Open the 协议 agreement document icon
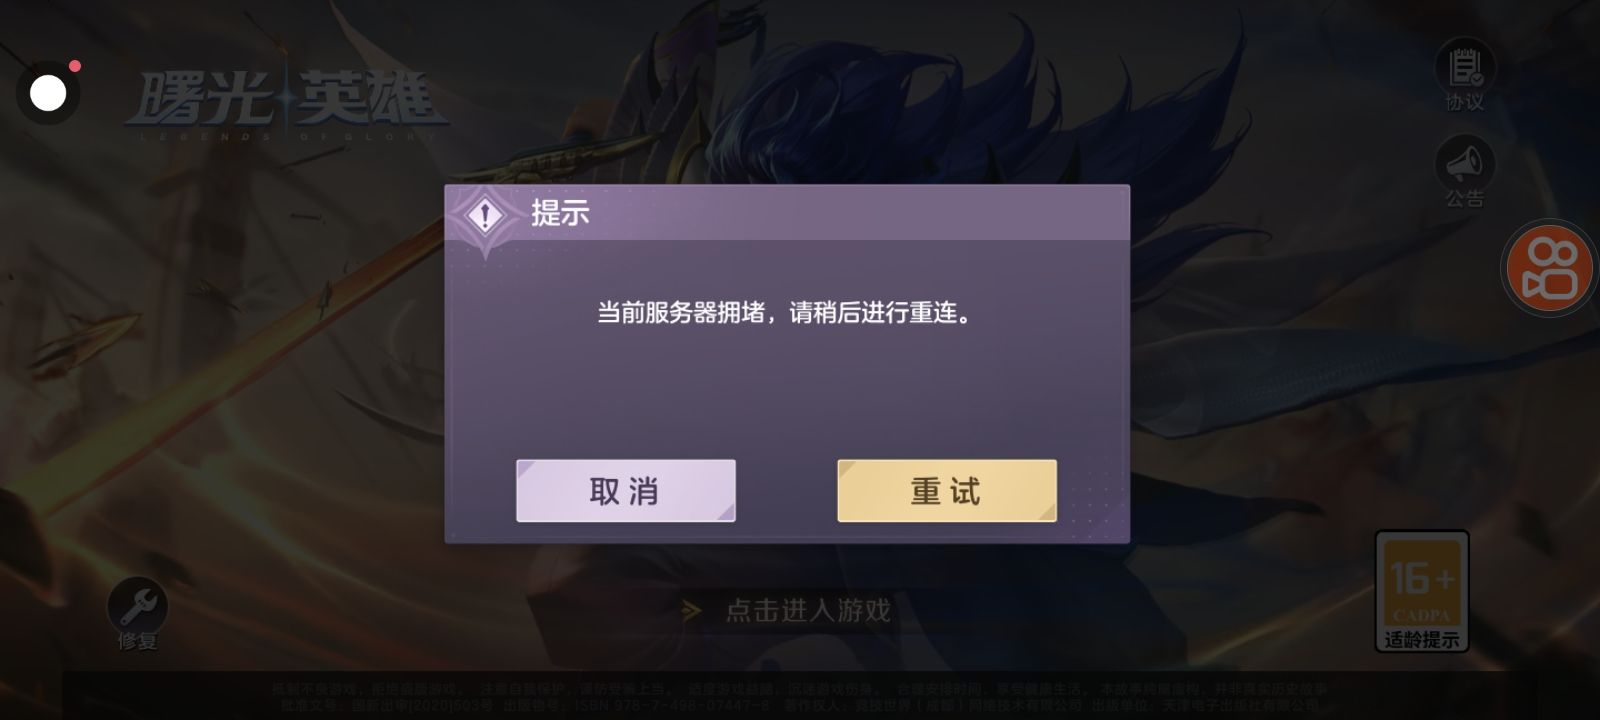This screenshot has height=720, width=1600. [x=1465, y=66]
